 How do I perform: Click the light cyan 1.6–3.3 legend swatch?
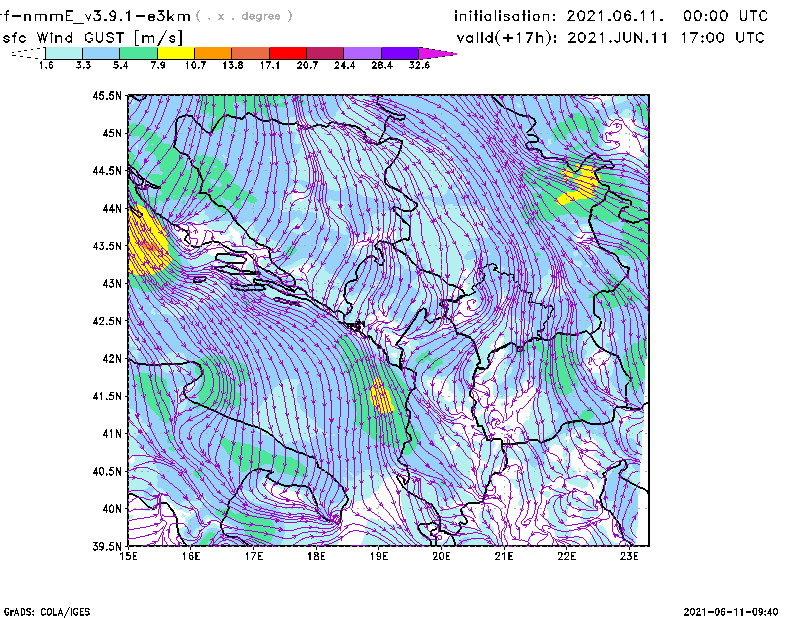[x=64, y=53]
